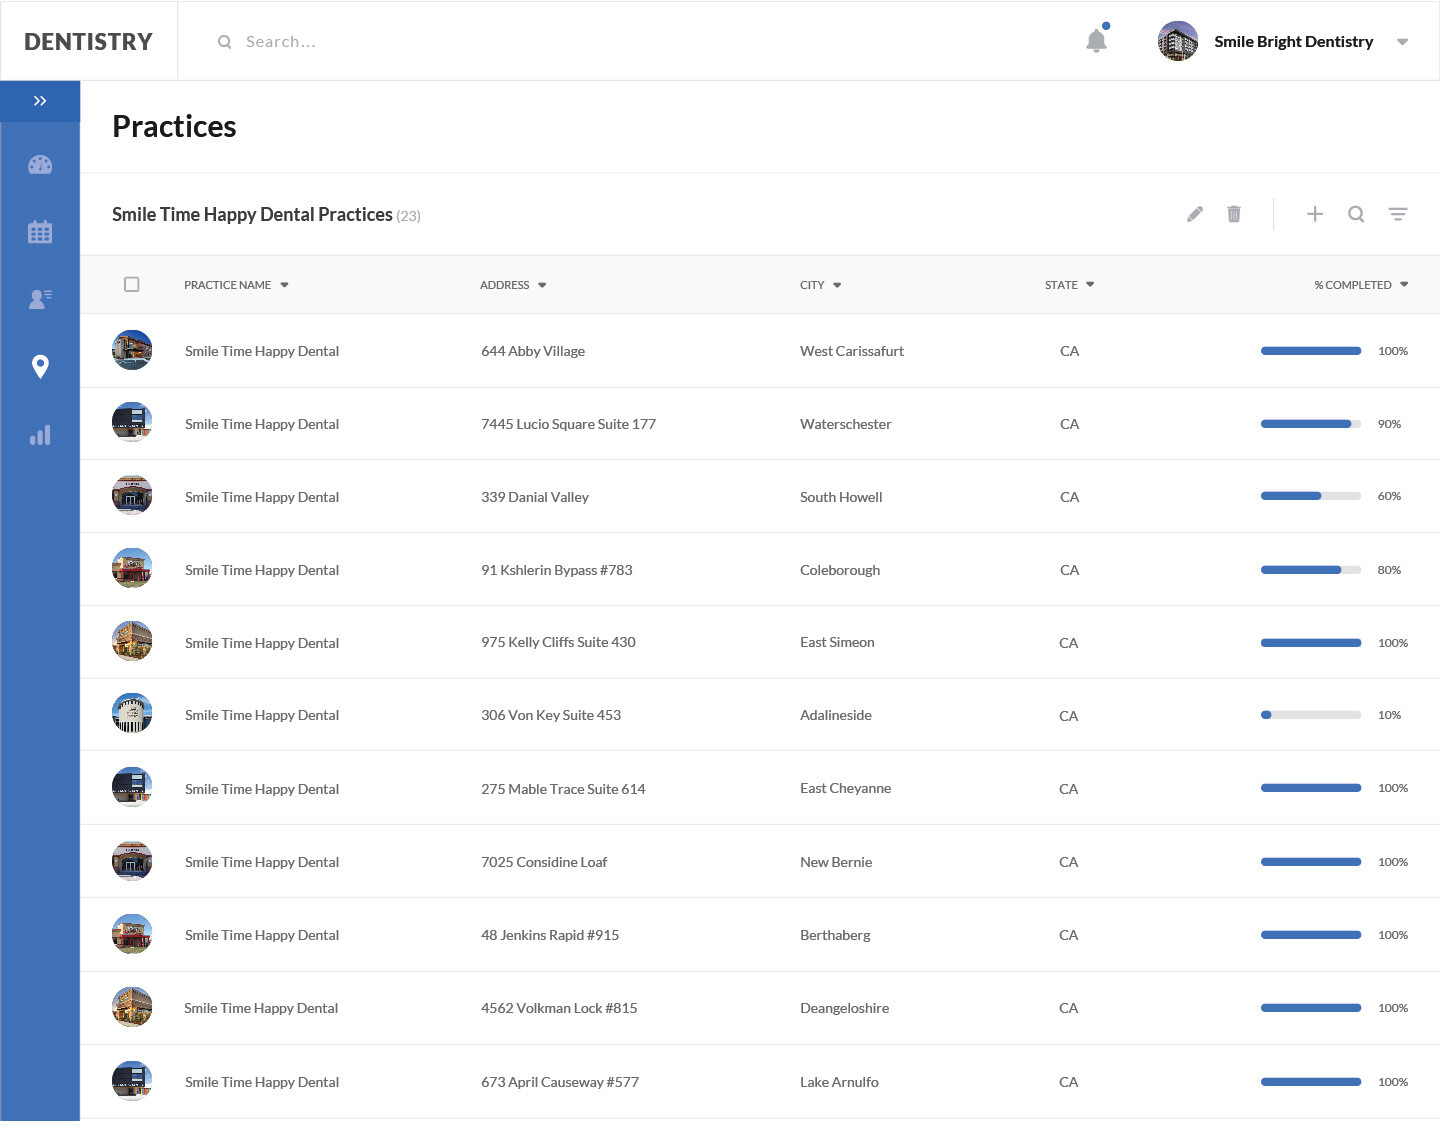1441x1121 pixels.
Task: Expand the sidebar with double chevron
Action: click(40, 101)
